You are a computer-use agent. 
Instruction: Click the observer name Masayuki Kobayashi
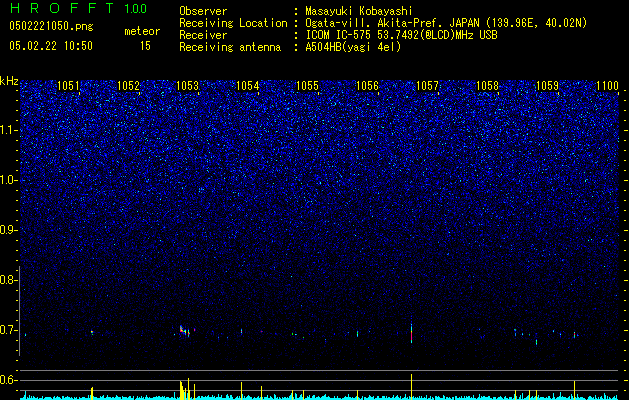point(359,11)
